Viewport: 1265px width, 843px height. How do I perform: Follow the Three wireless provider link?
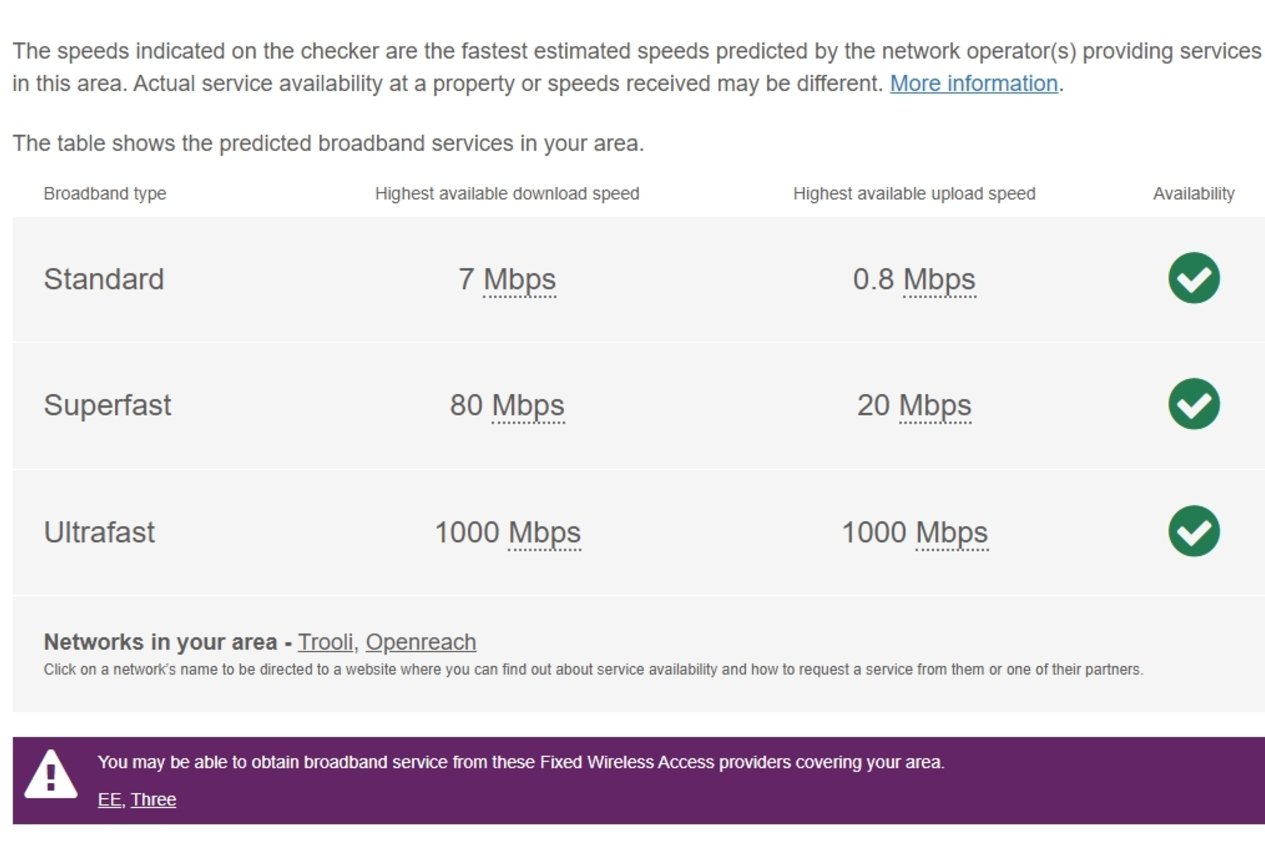[153, 800]
